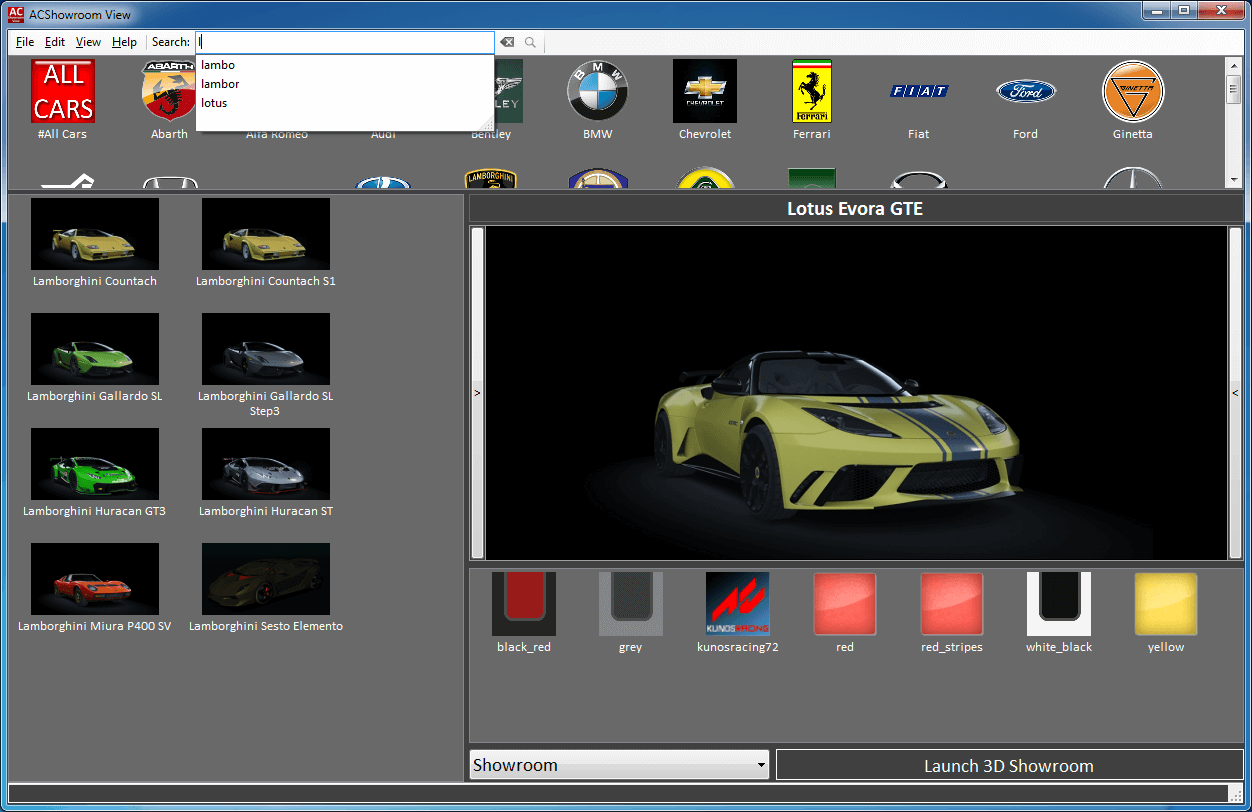Select the Lamborghini Sesto Elemento thumbnail

click(266, 579)
